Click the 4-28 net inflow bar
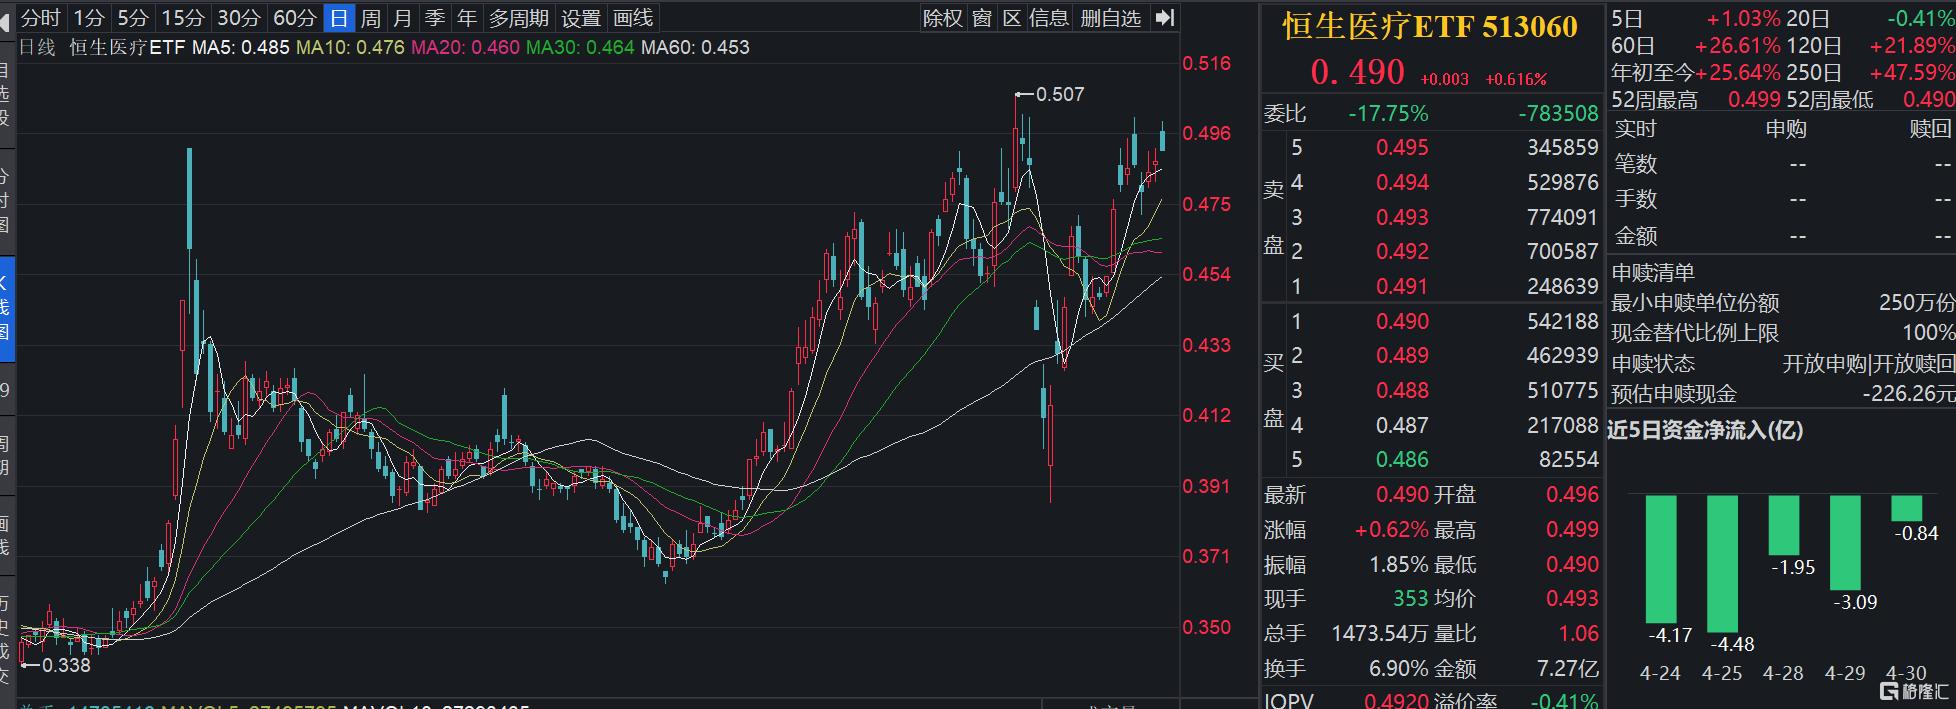Screen dimensions: 1956x709 (x=1784, y=525)
